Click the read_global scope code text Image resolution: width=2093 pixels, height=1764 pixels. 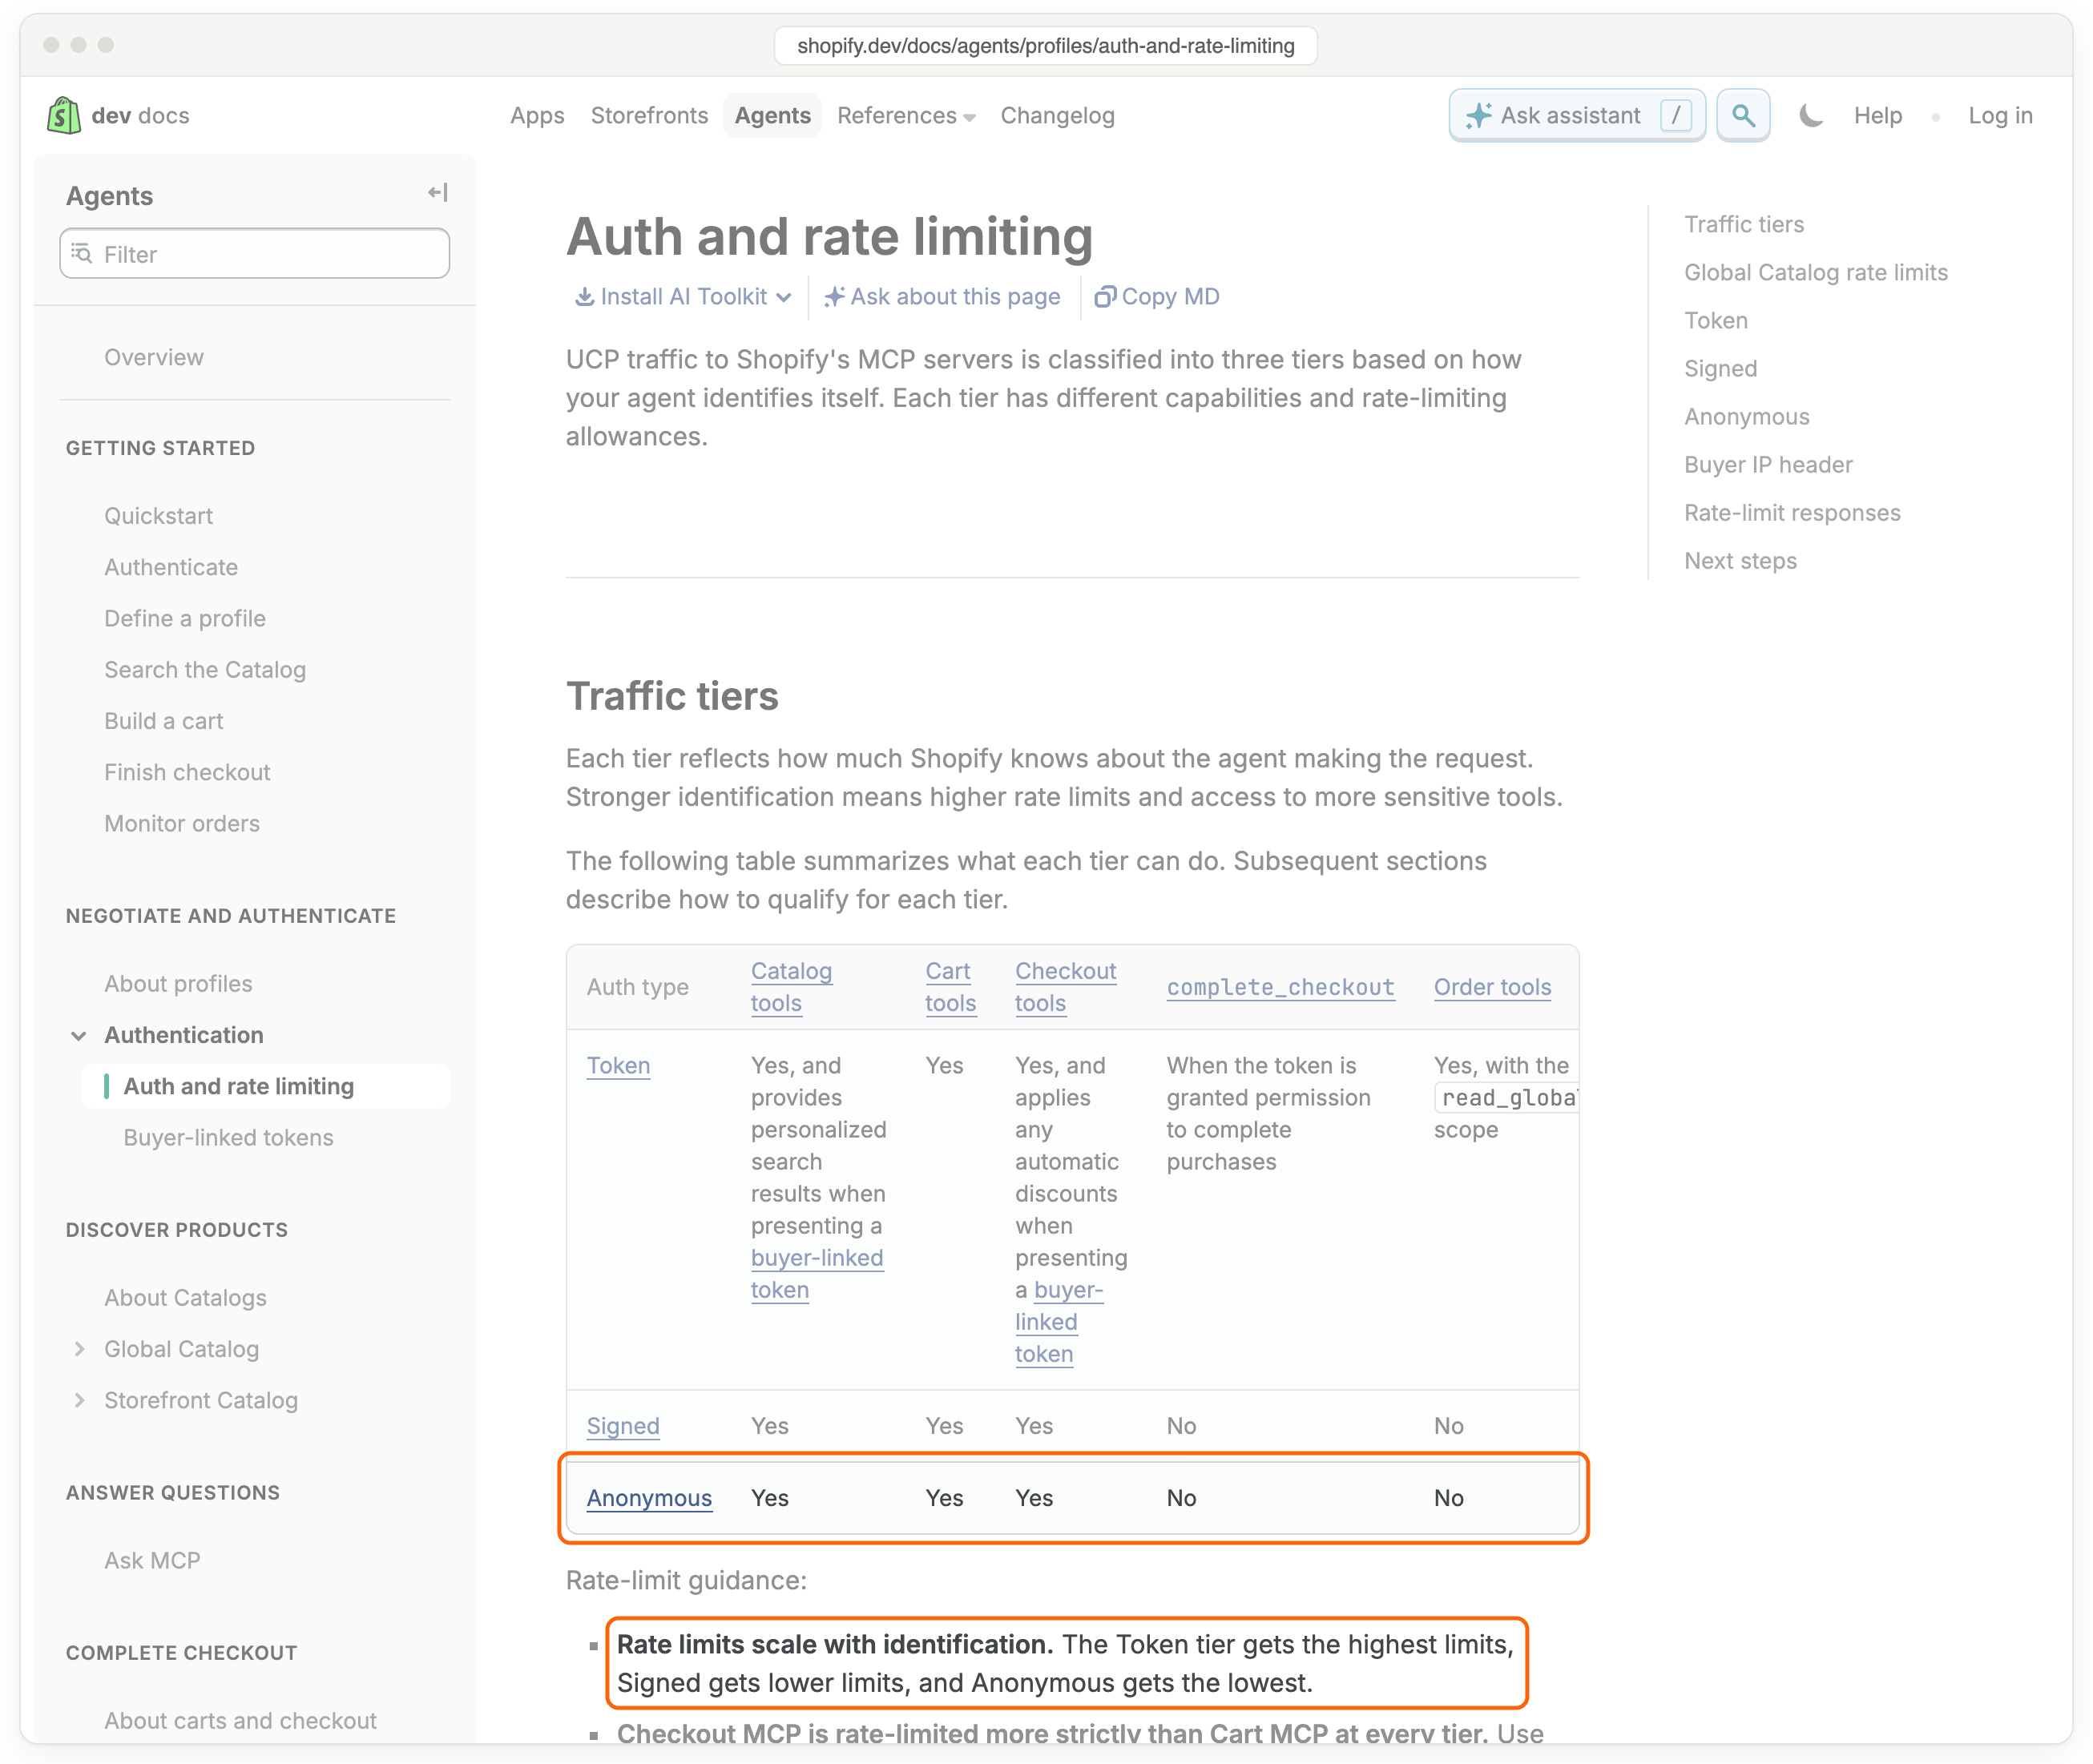click(x=1506, y=1098)
